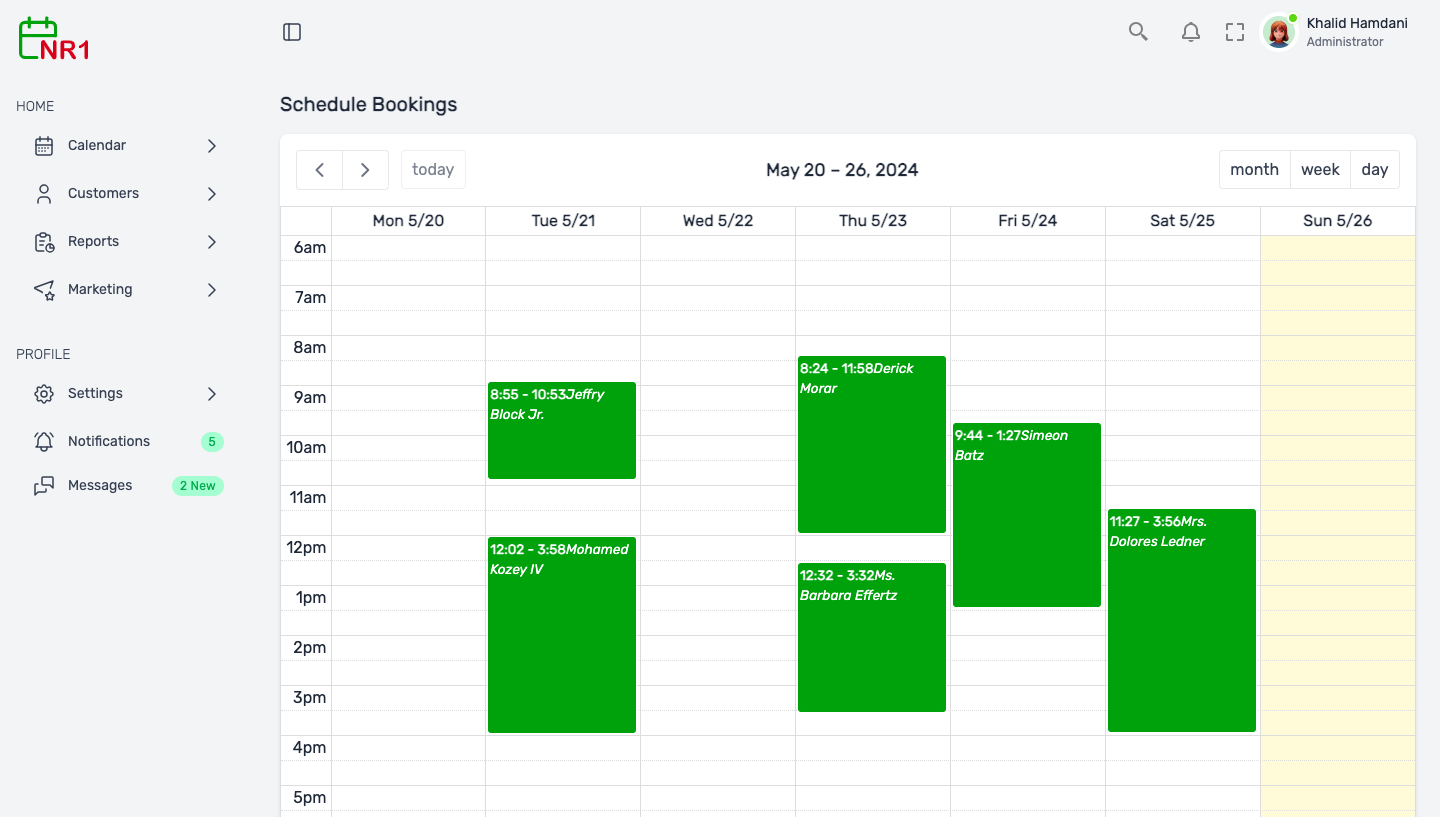Open the Messages menu item
This screenshot has height=817, width=1440.
(100, 486)
